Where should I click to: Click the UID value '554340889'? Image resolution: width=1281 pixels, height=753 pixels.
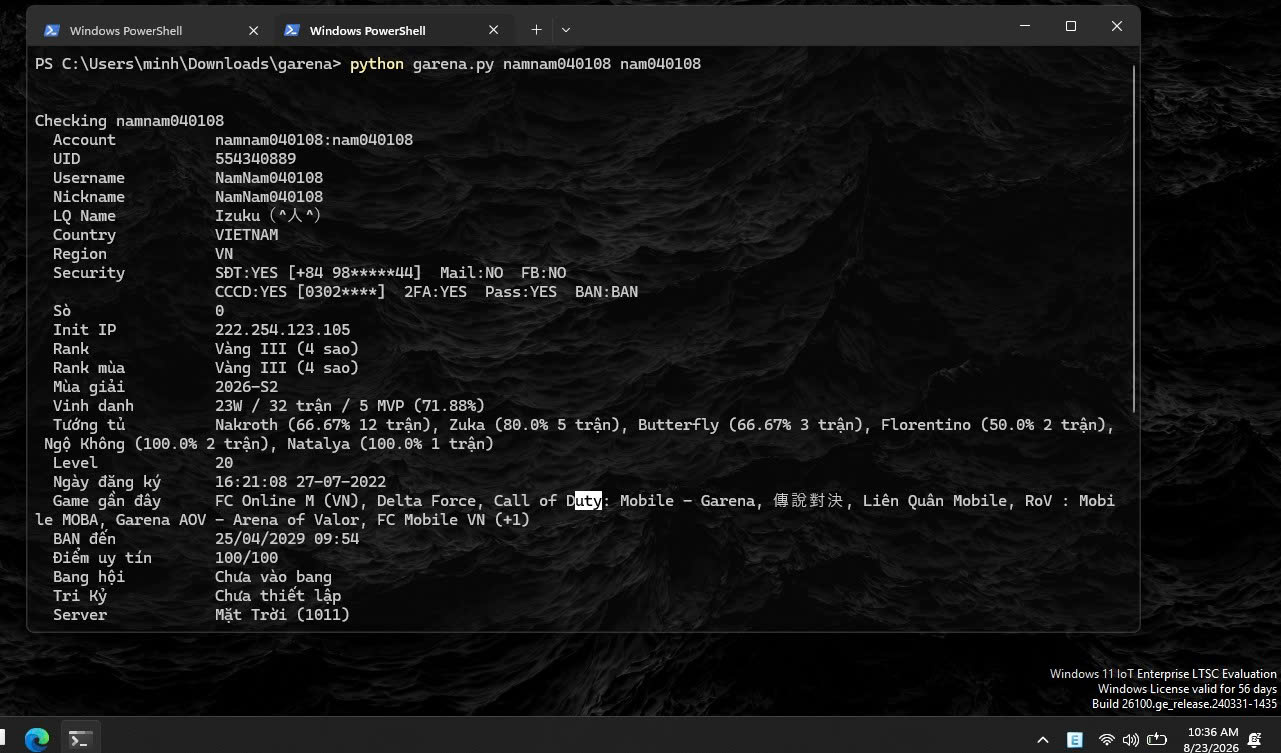(x=255, y=159)
